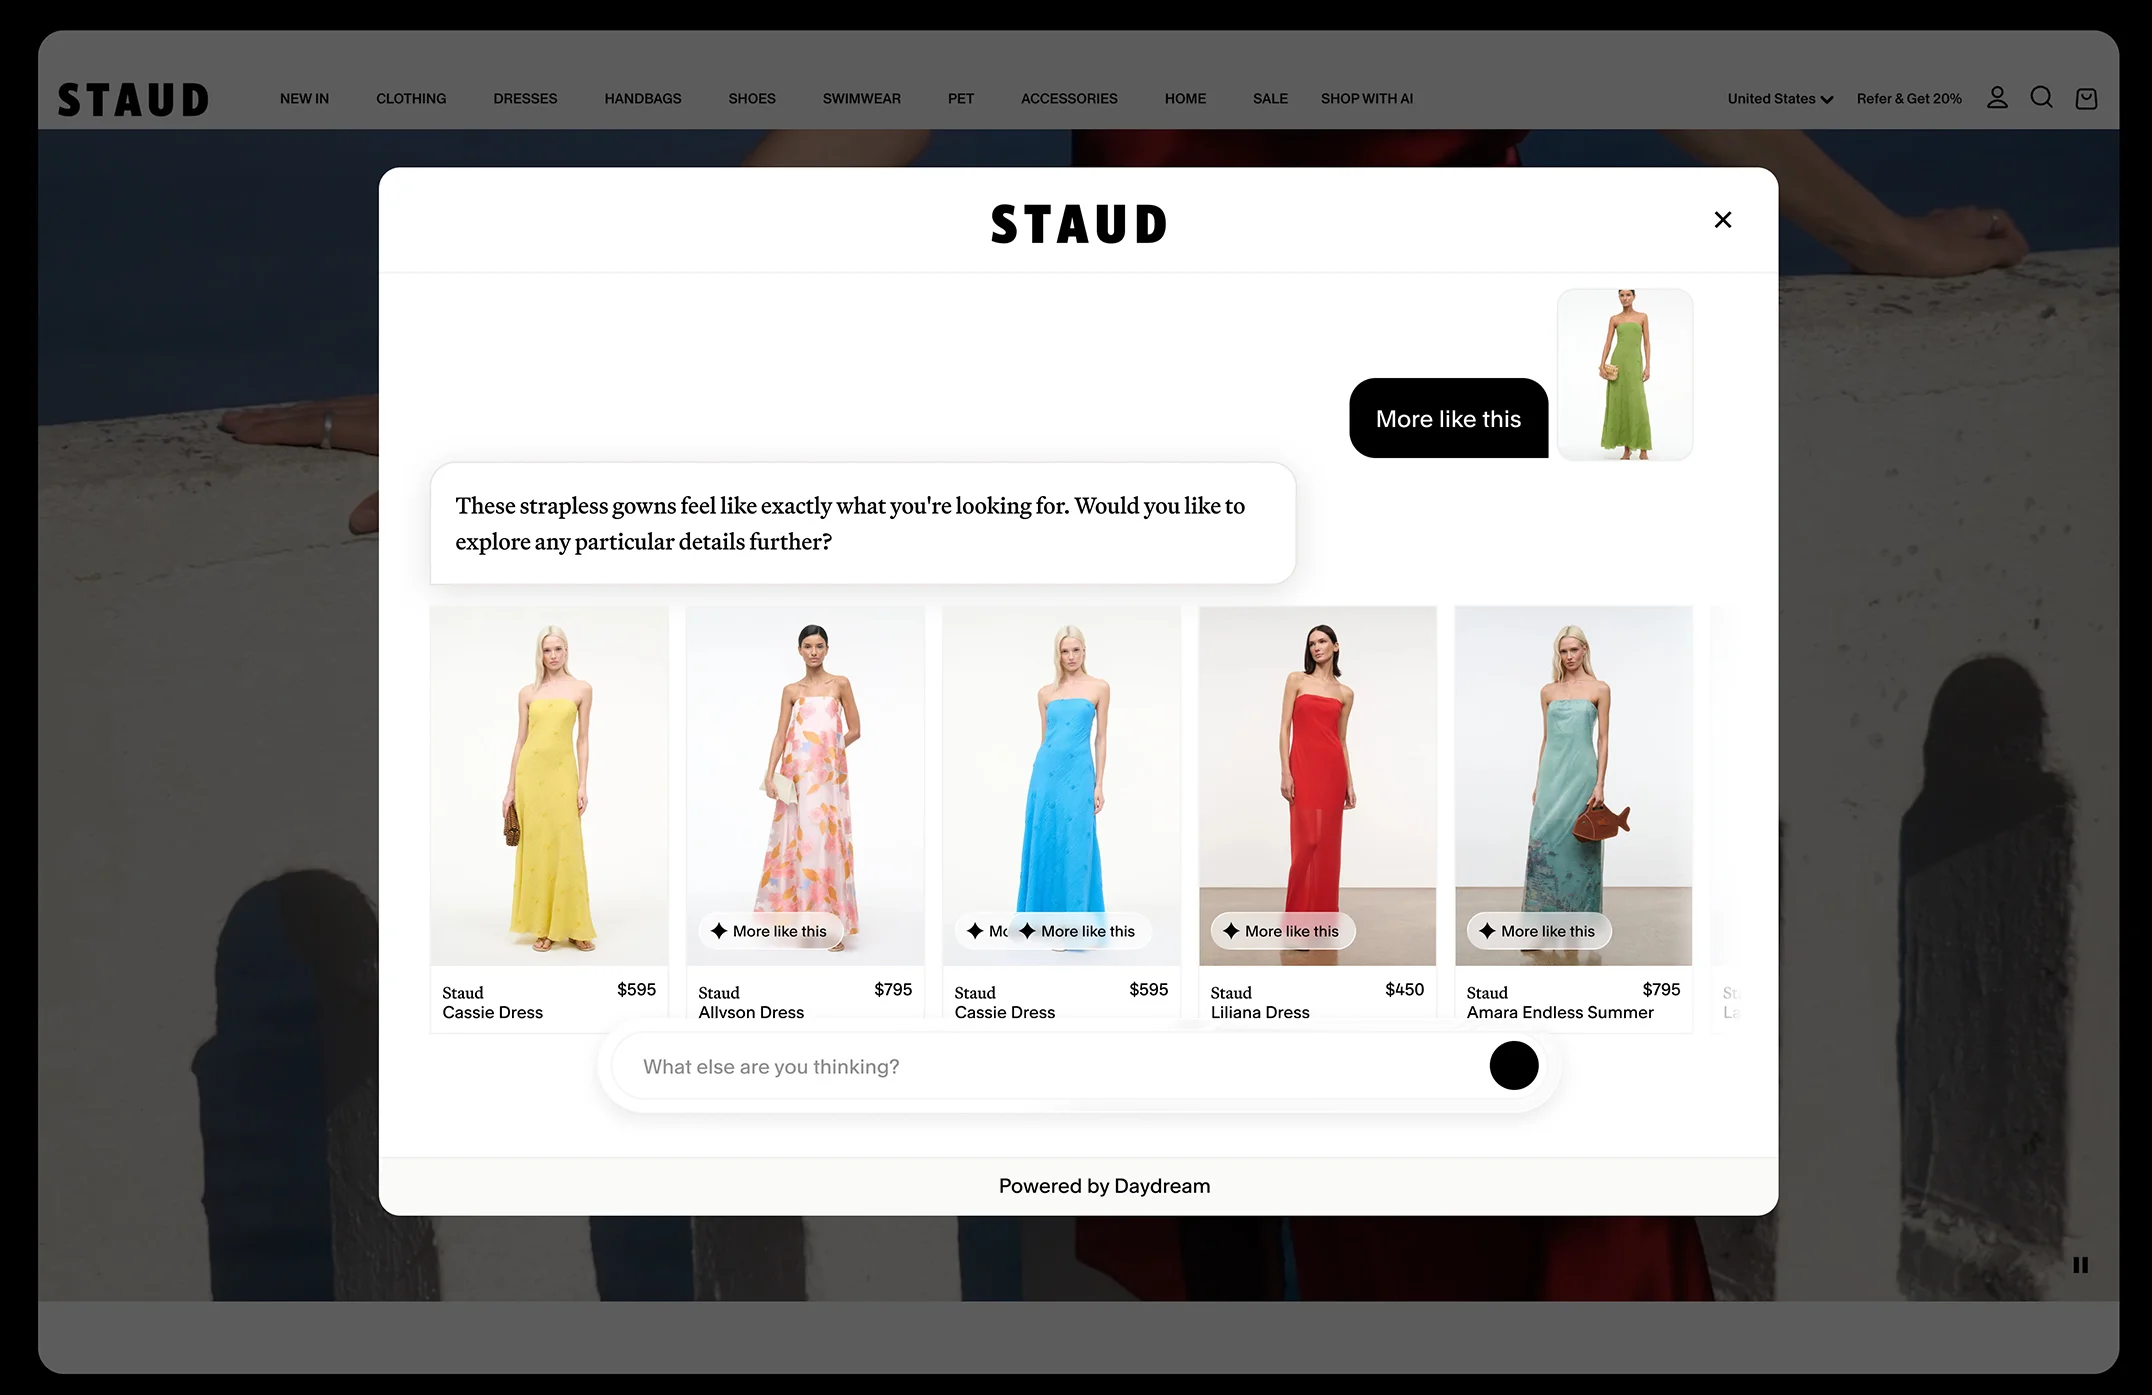Viewport: 2152px width, 1395px height.
Task: Click More like this on Allyson Dress
Action: tap(770, 931)
